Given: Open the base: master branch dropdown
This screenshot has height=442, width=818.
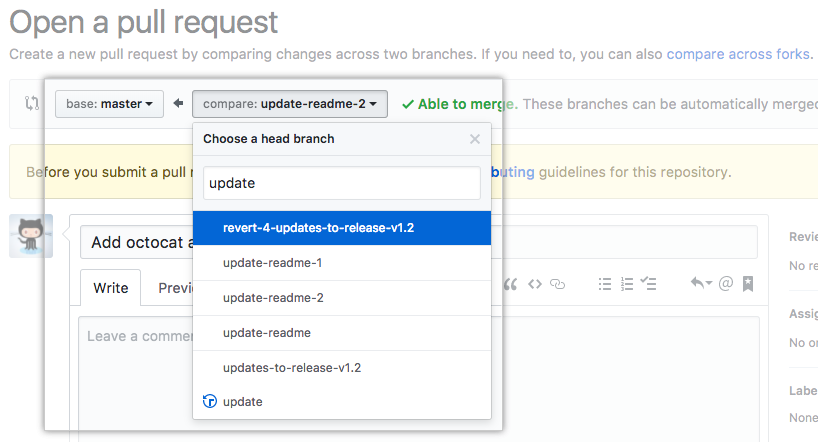Looking at the screenshot, I should coord(109,104).
